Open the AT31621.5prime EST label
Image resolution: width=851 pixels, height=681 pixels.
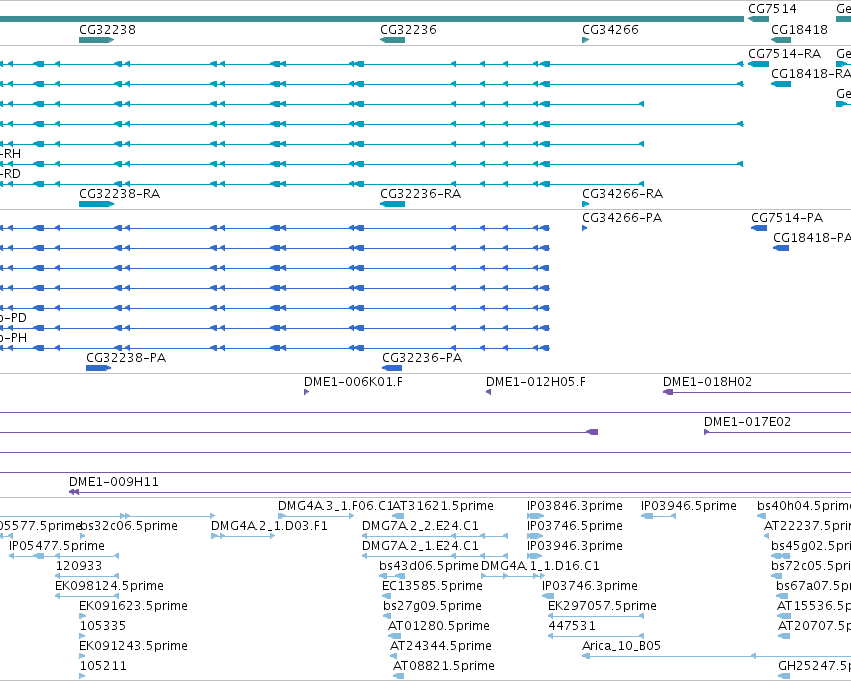[443, 506]
